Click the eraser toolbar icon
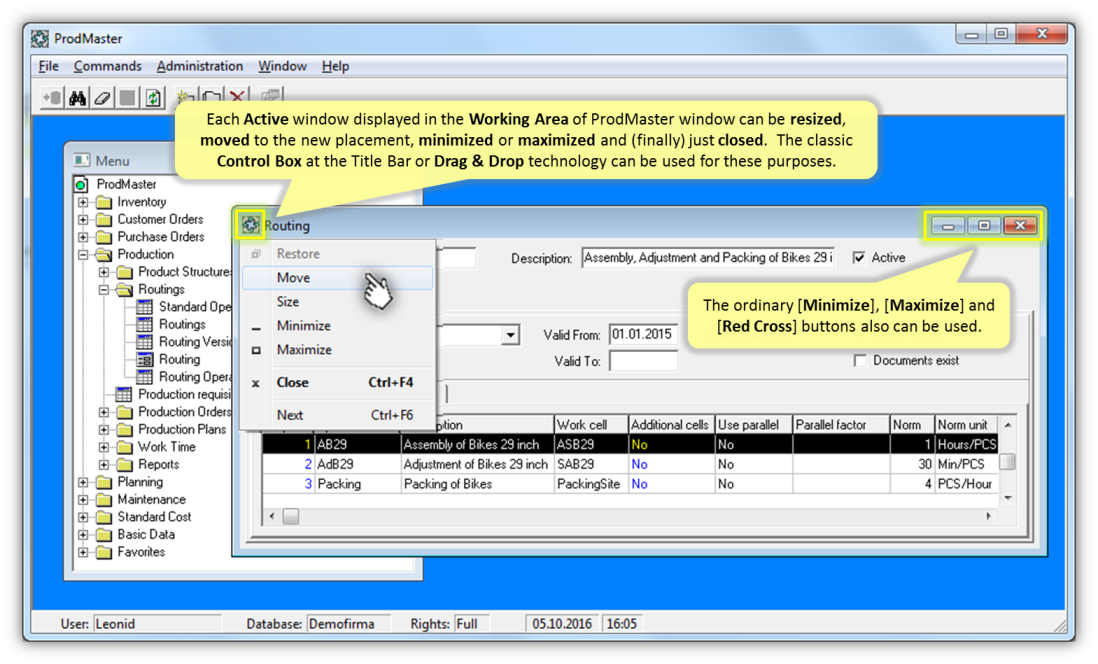This screenshot has width=1098, height=664. [102, 98]
